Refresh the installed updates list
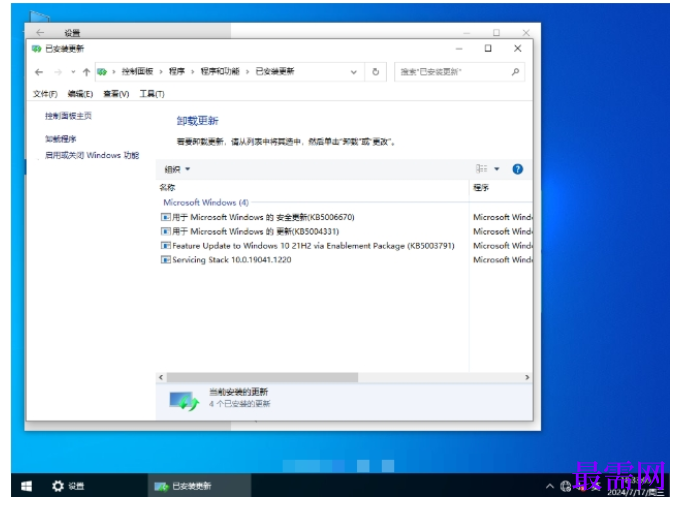Viewport: 684px width, 507px height. click(x=375, y=72)
